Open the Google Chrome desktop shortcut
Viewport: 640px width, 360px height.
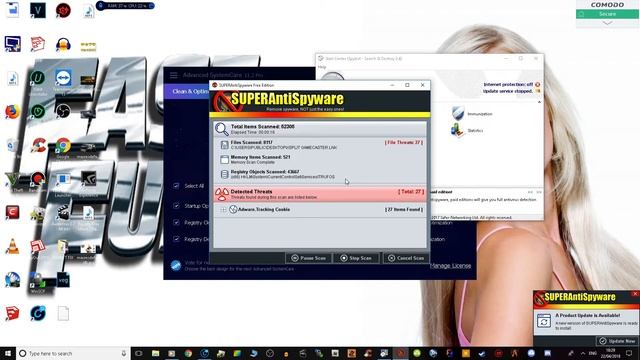pyautogui.click(x=63, y=145)
